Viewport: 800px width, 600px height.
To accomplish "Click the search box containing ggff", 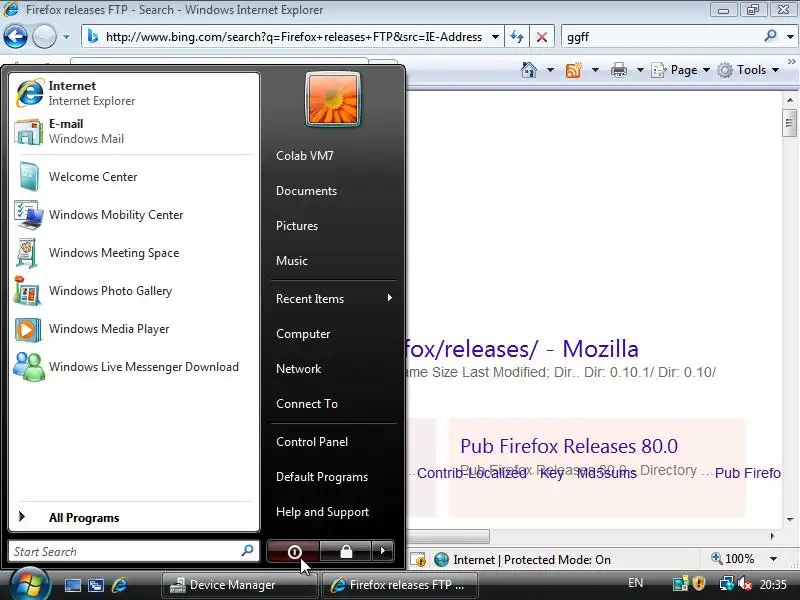I will 661,37.
